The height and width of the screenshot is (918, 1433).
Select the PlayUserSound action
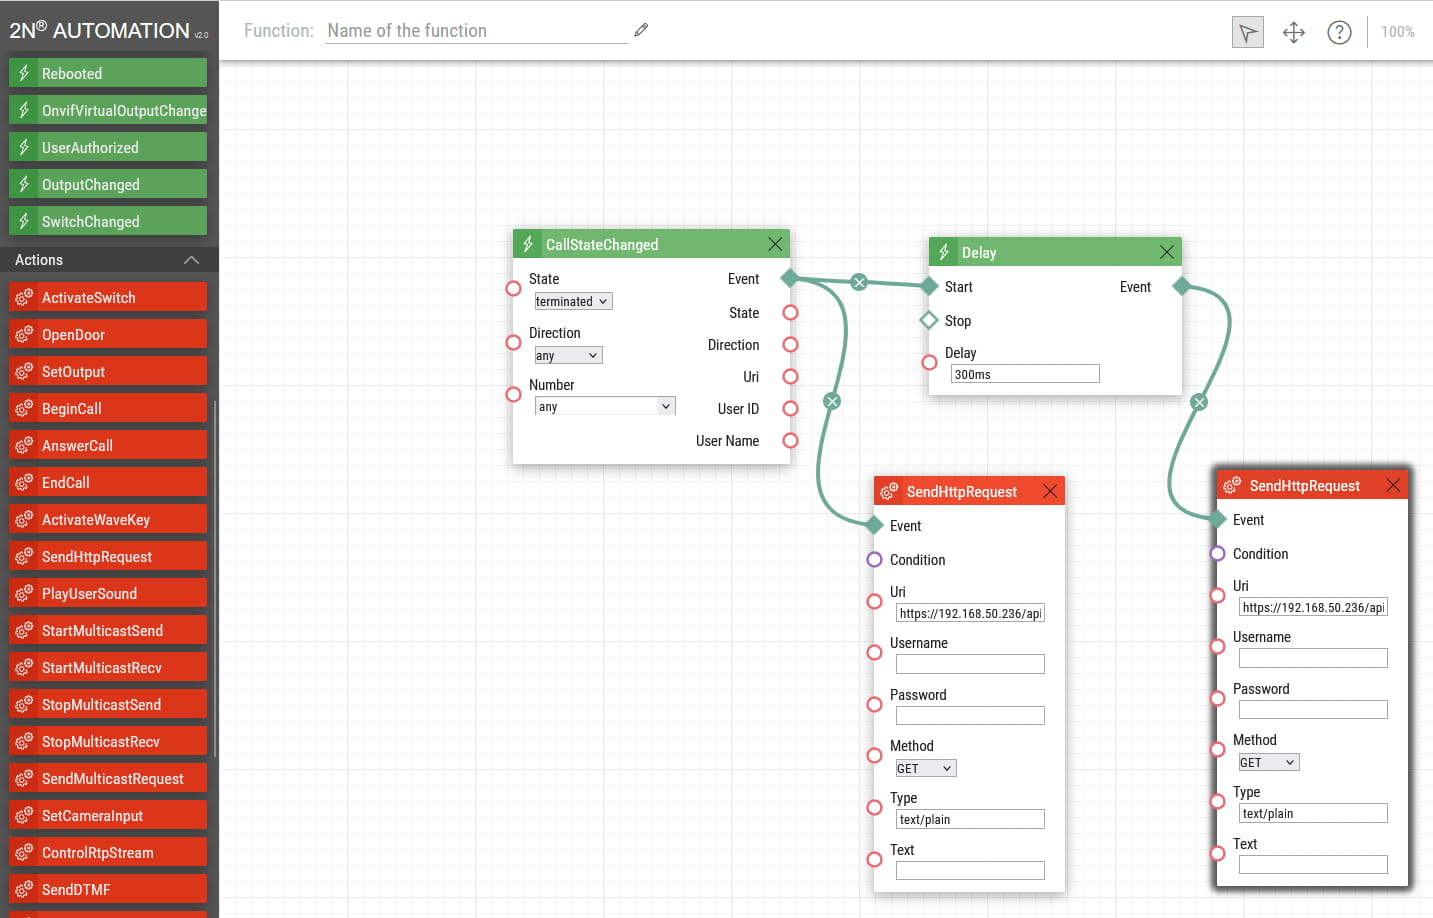point(108,593)
